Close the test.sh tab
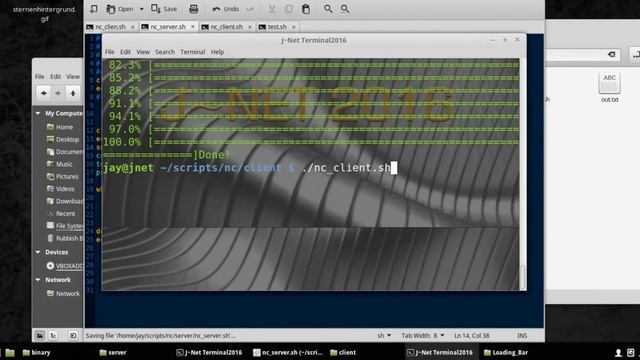This screenshot has height=360, width=640. pos(293,27)
